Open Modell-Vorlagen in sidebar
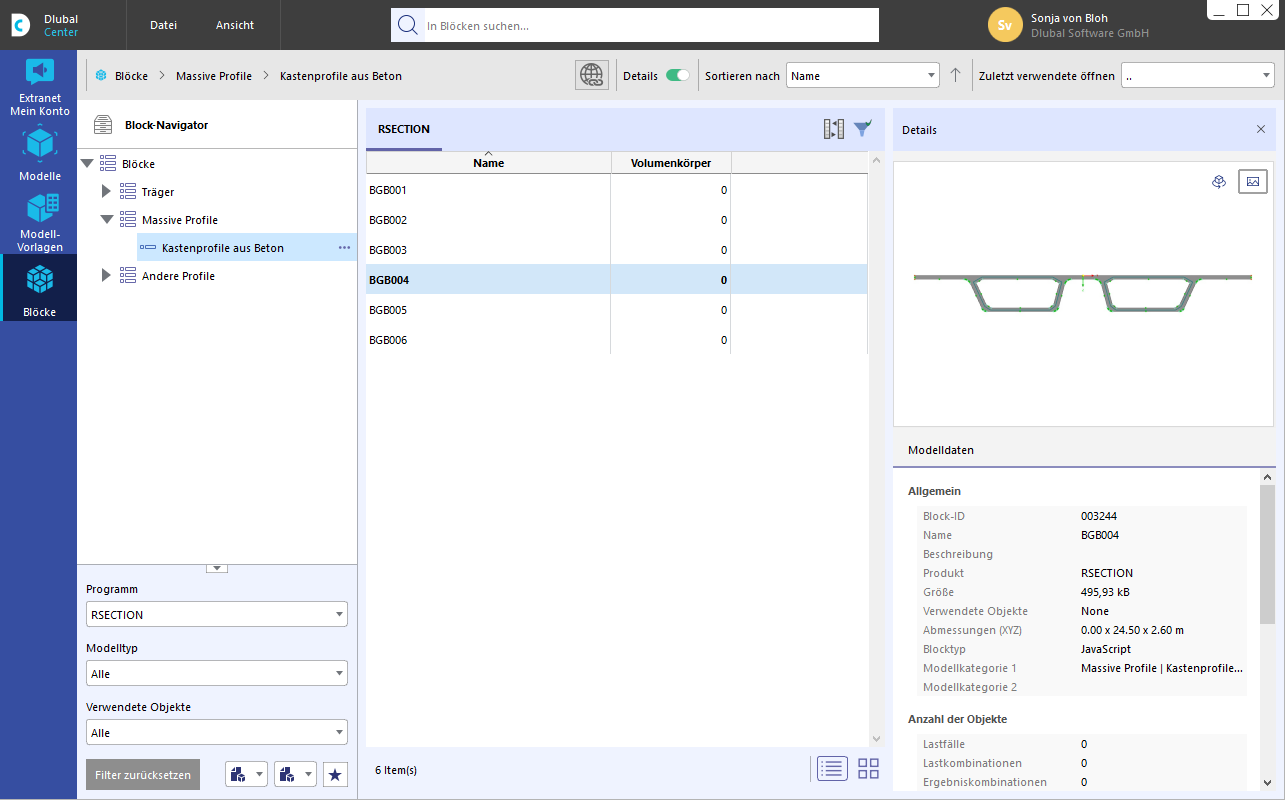1285x800 pixels. click(x=39, y=221)
